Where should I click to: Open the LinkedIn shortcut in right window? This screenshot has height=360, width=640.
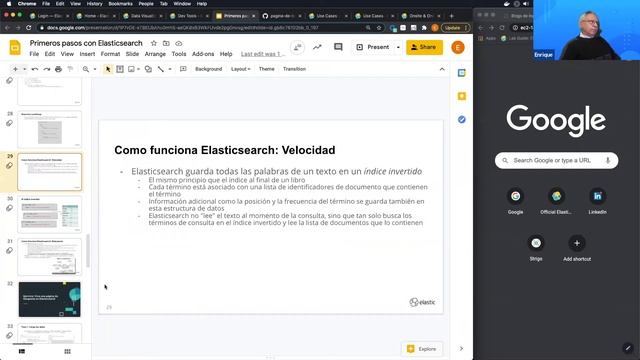597,201
